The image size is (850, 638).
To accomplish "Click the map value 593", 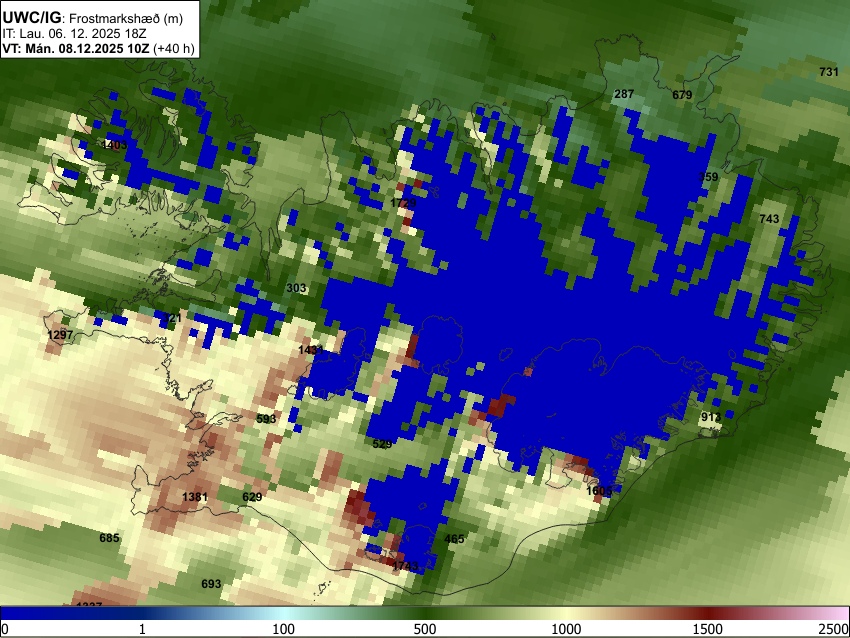I will pos(266,418).
